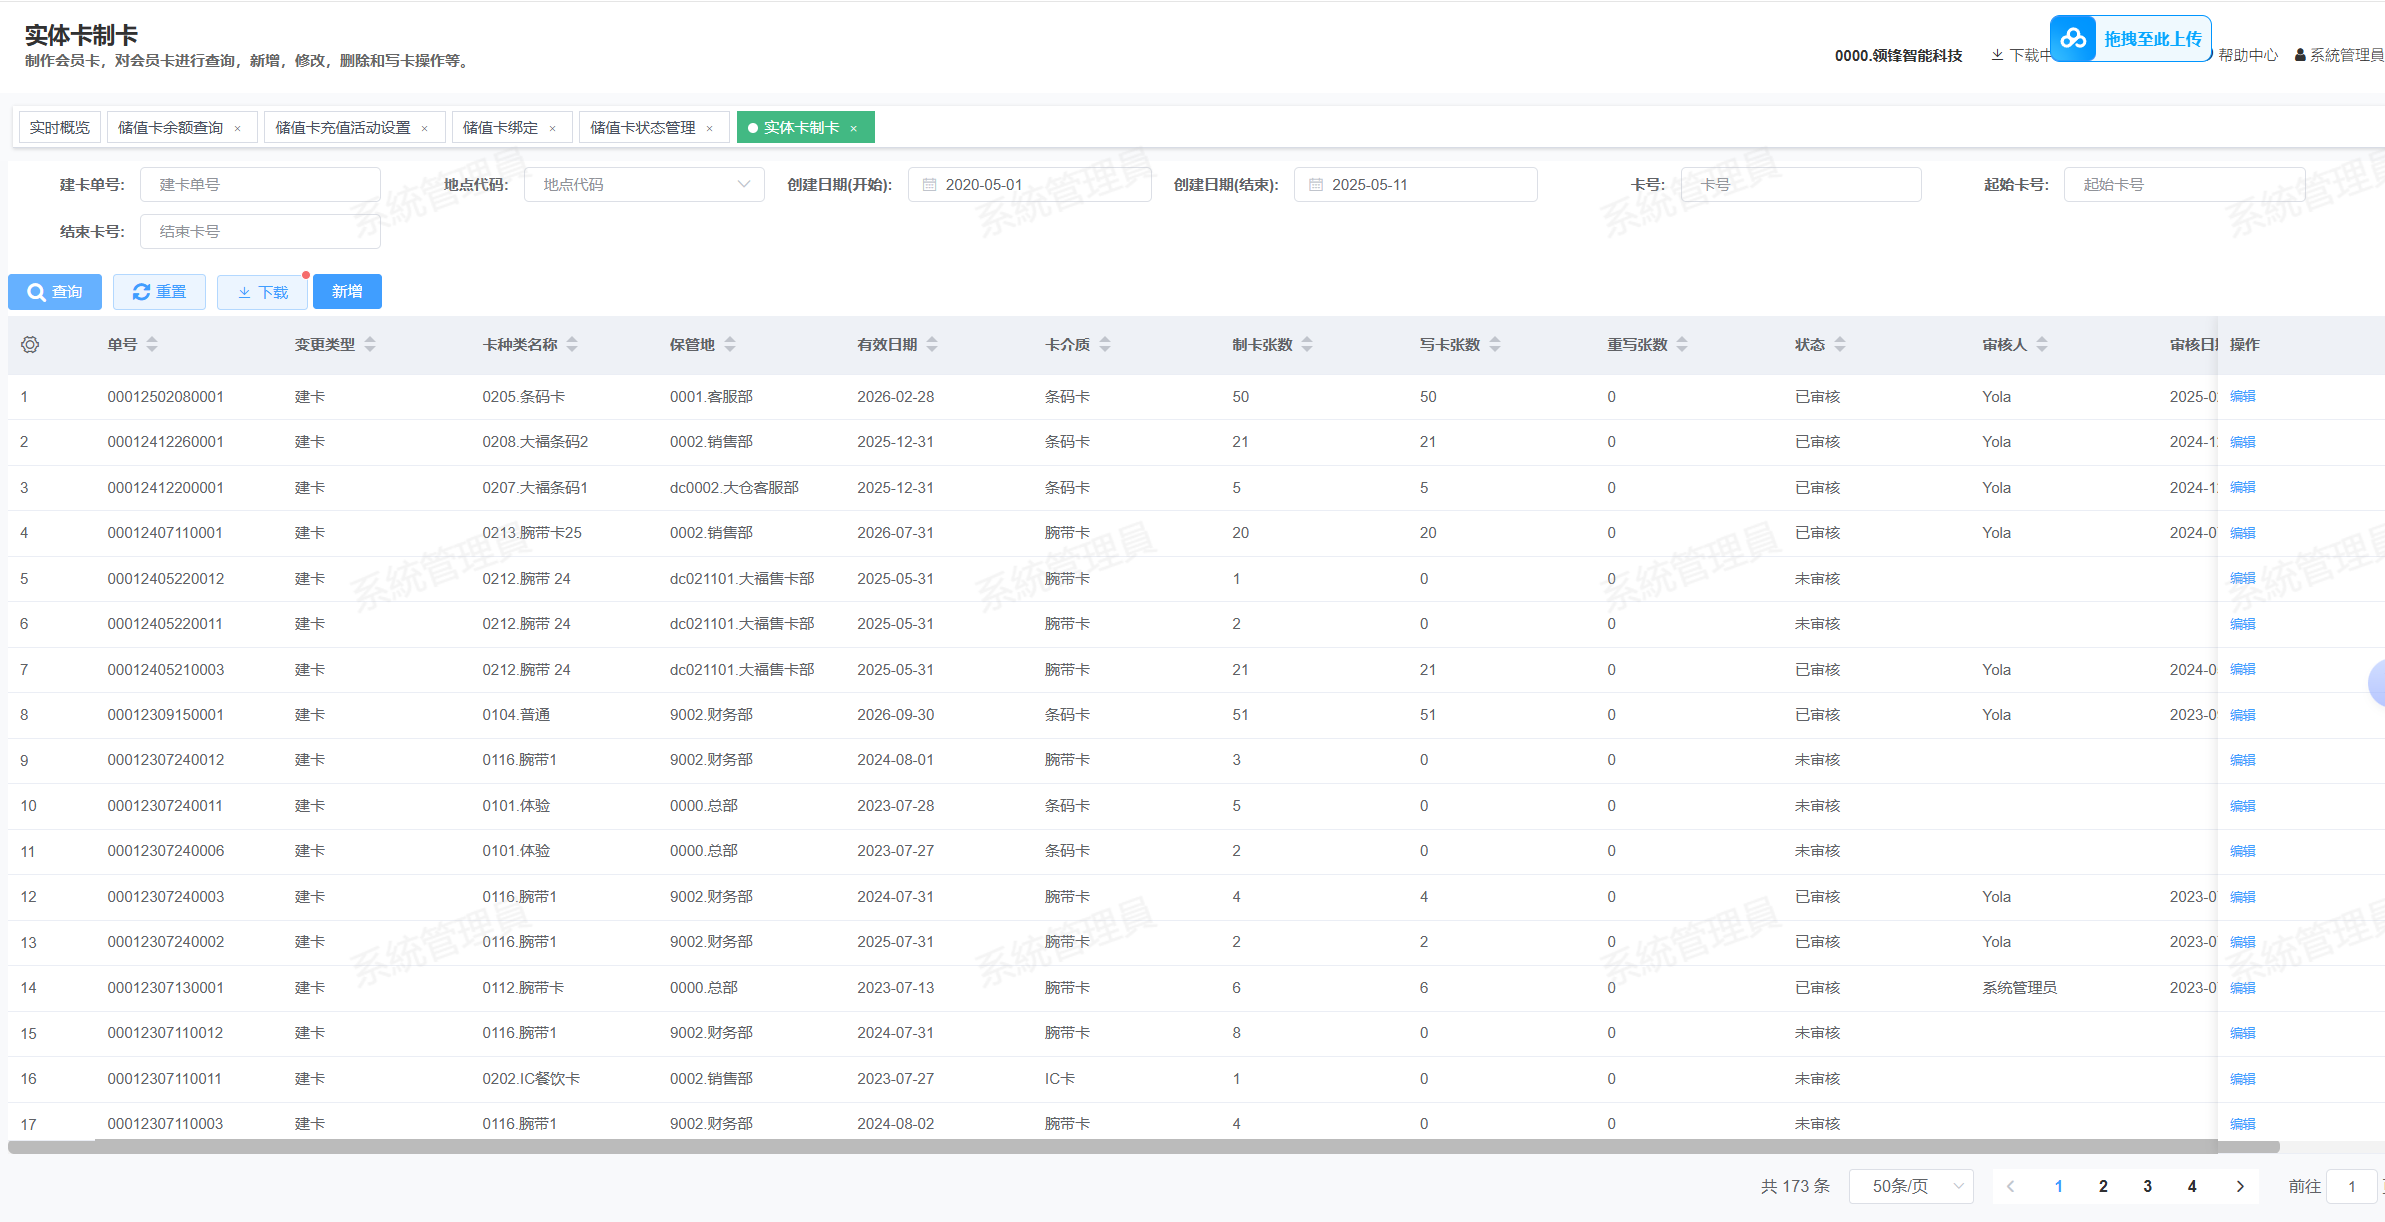Viewport: 2385px width, 1222px height.
Task: Switch to 实时概览 tab
Action: tap(60, 128)
